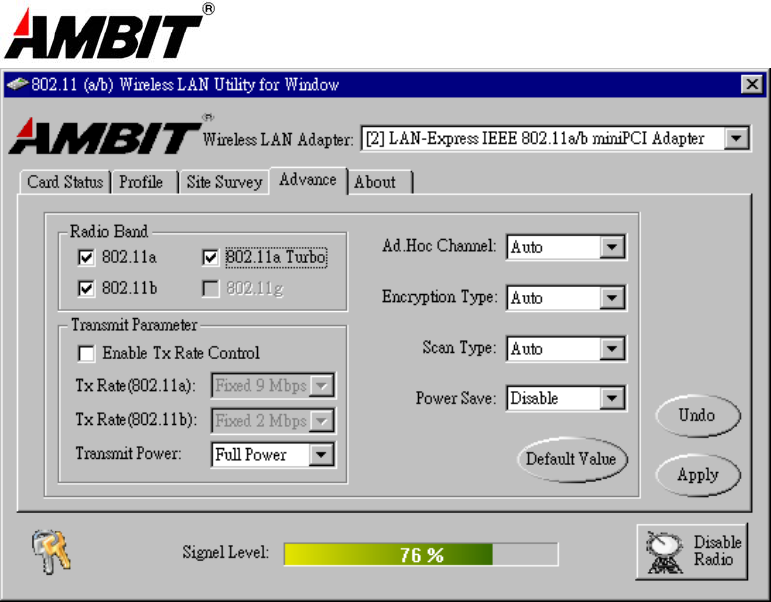Click the Undo button
The width and height of the screenshot is (771, 602).
click(697, 416)
